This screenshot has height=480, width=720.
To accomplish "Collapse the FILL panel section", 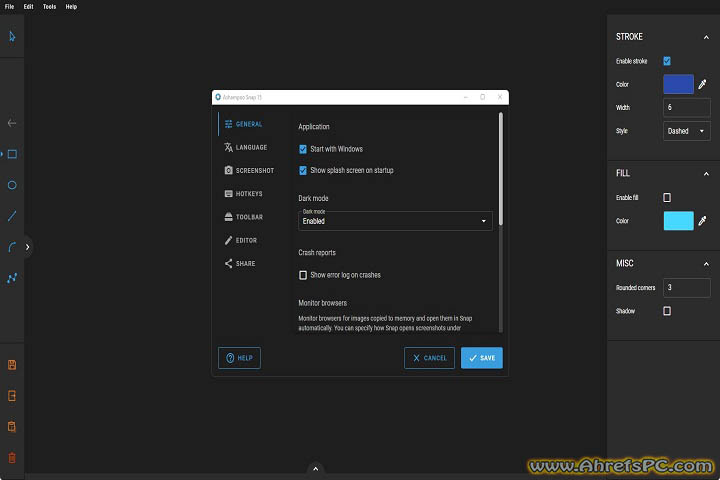I will [x=706, y=174].
